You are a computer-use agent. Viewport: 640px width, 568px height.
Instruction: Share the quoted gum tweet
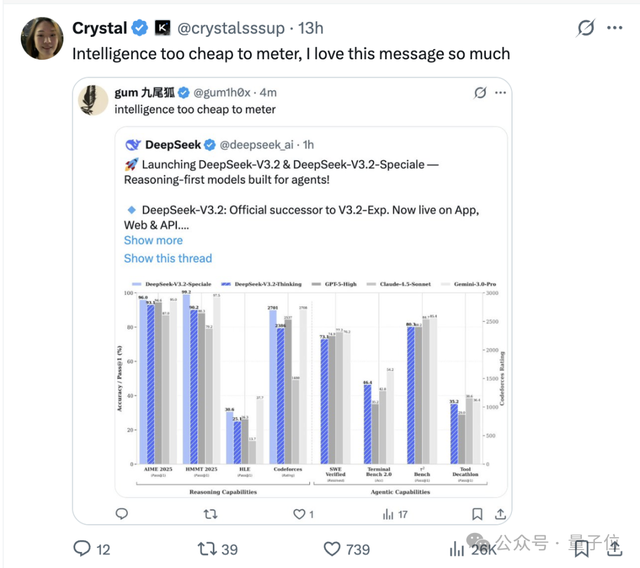500,514
